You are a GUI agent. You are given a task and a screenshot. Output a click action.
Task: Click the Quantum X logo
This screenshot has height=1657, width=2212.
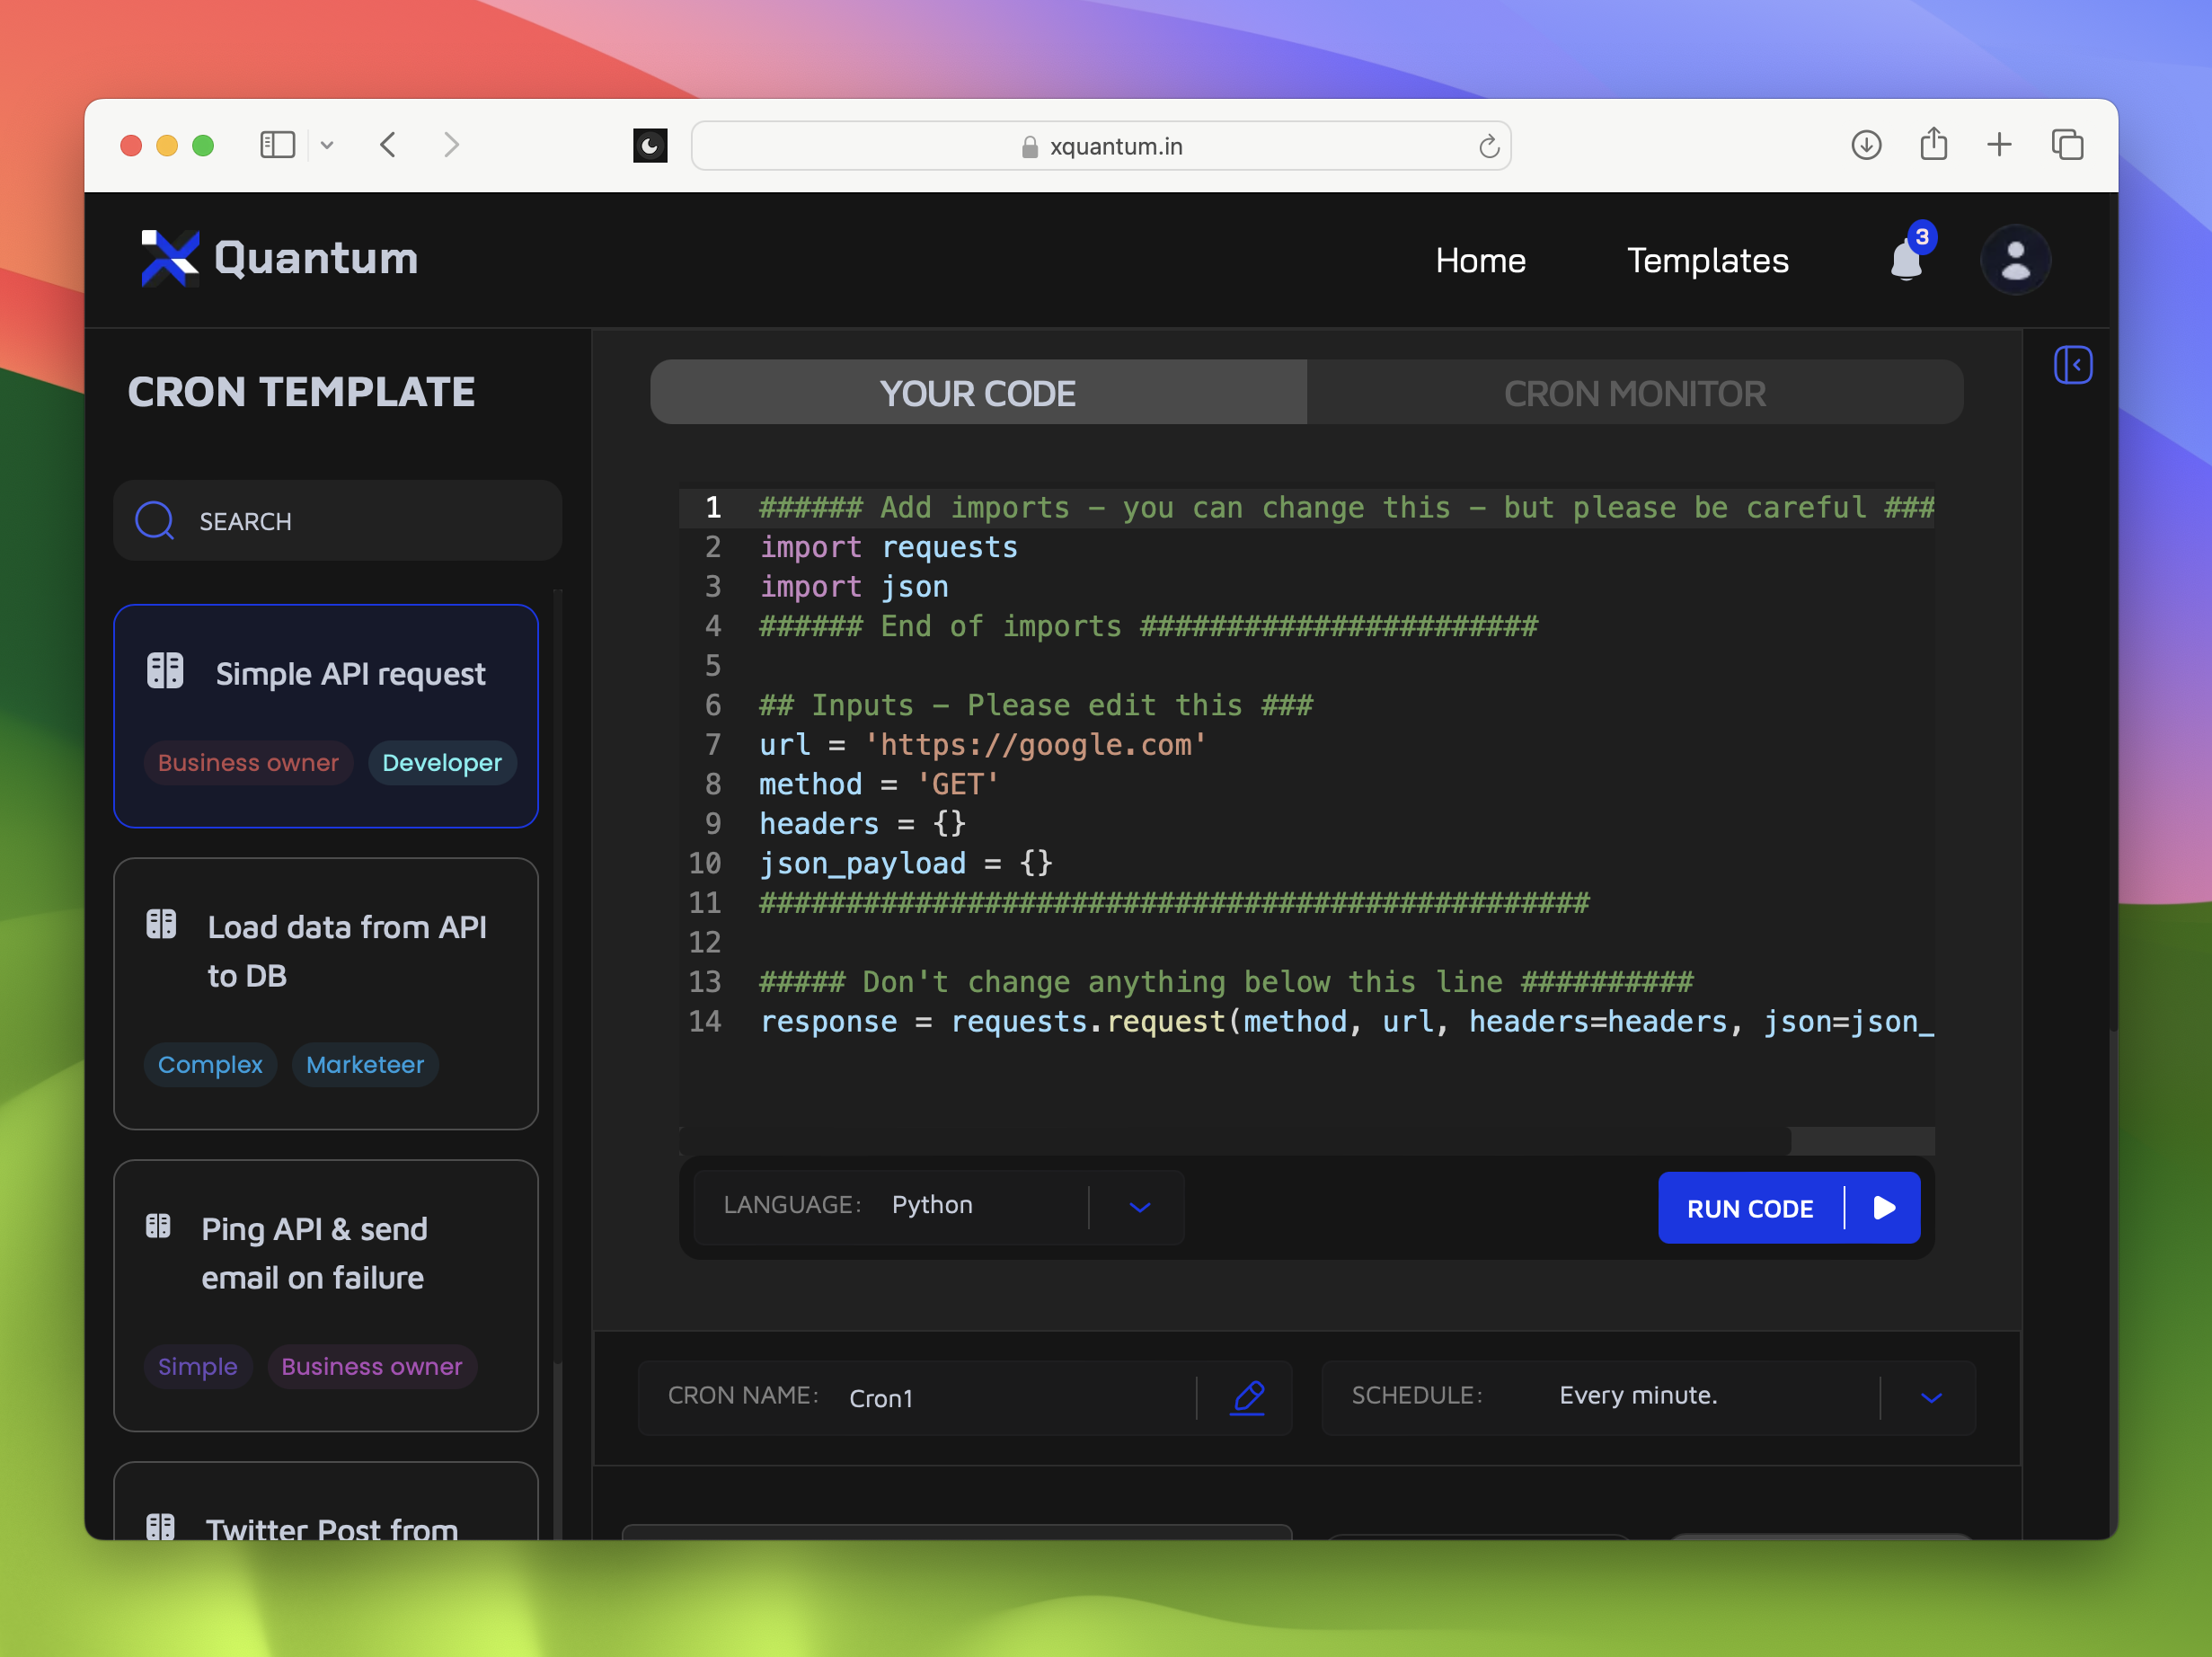click(x=170, y=258)
